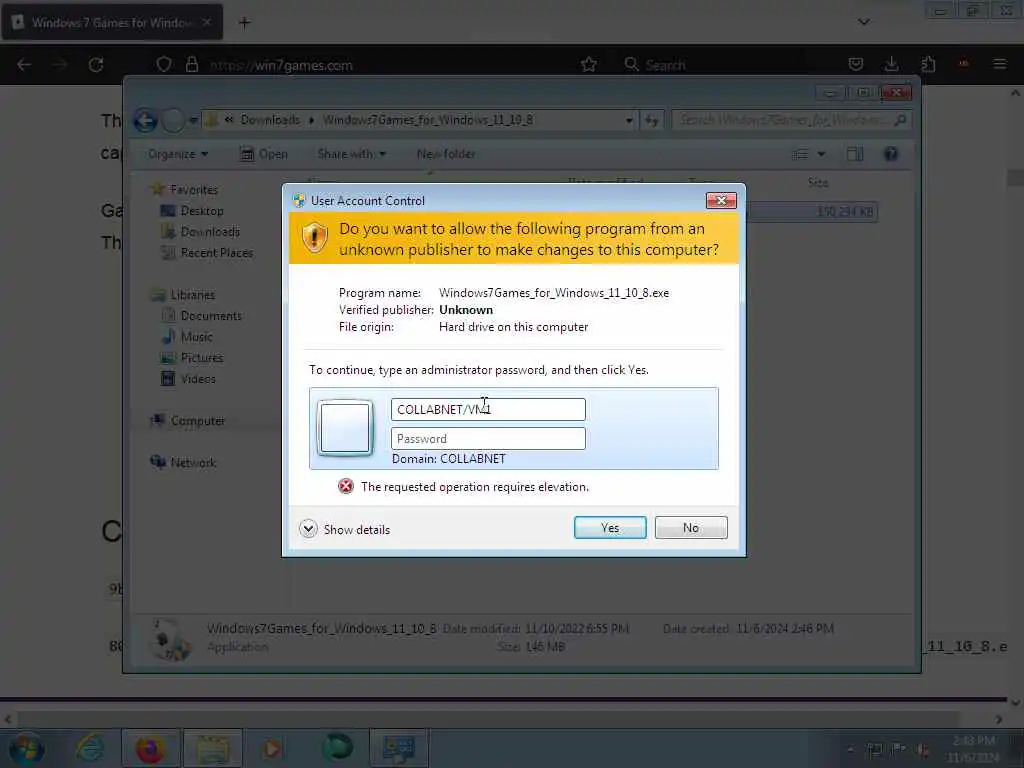Click the Explorer address refresh icon
The image size is (1024, 768).
(x=652, y=120)
